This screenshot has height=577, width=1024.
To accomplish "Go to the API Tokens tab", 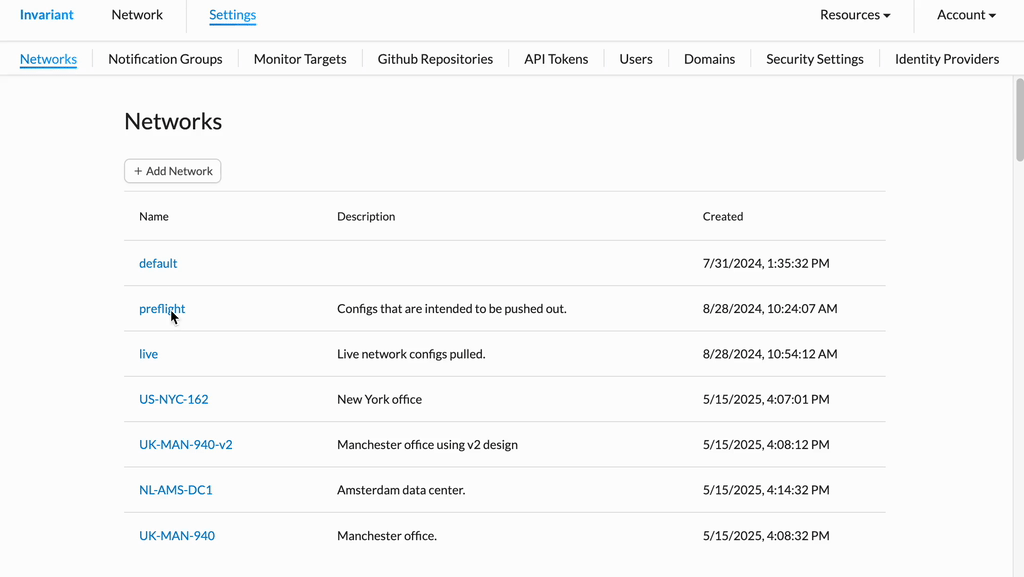I will [556, 59].
